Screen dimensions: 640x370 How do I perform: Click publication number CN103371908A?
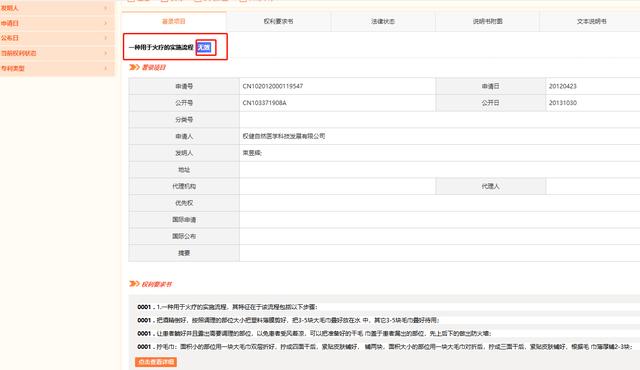click(264, 103)
